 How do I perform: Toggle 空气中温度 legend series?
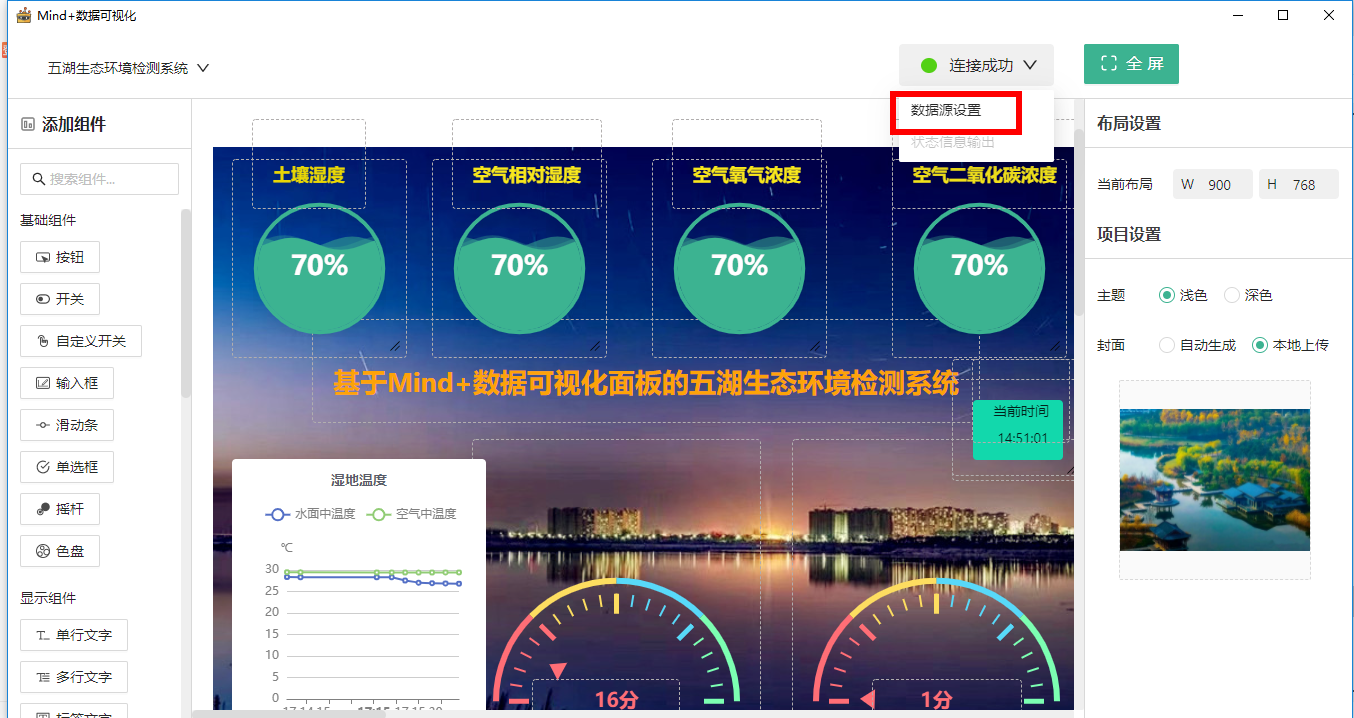click(411, 514)
